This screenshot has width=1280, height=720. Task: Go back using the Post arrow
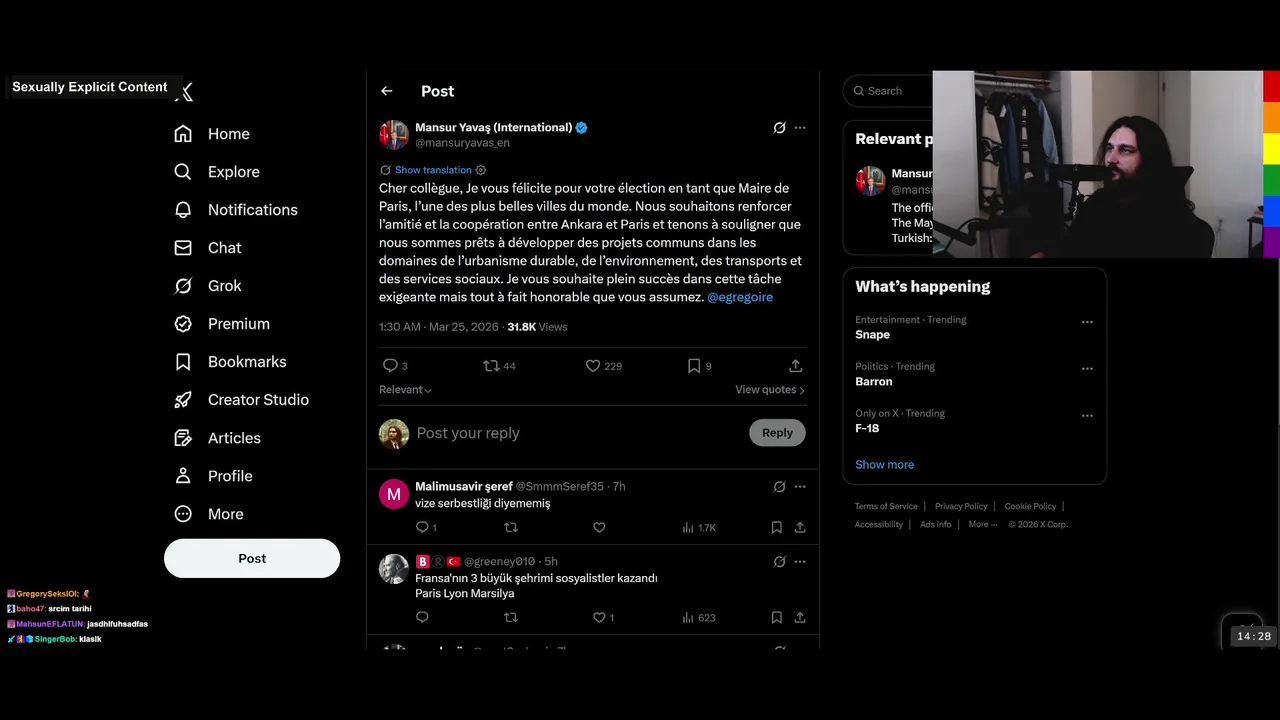click(x=387, y=91)
